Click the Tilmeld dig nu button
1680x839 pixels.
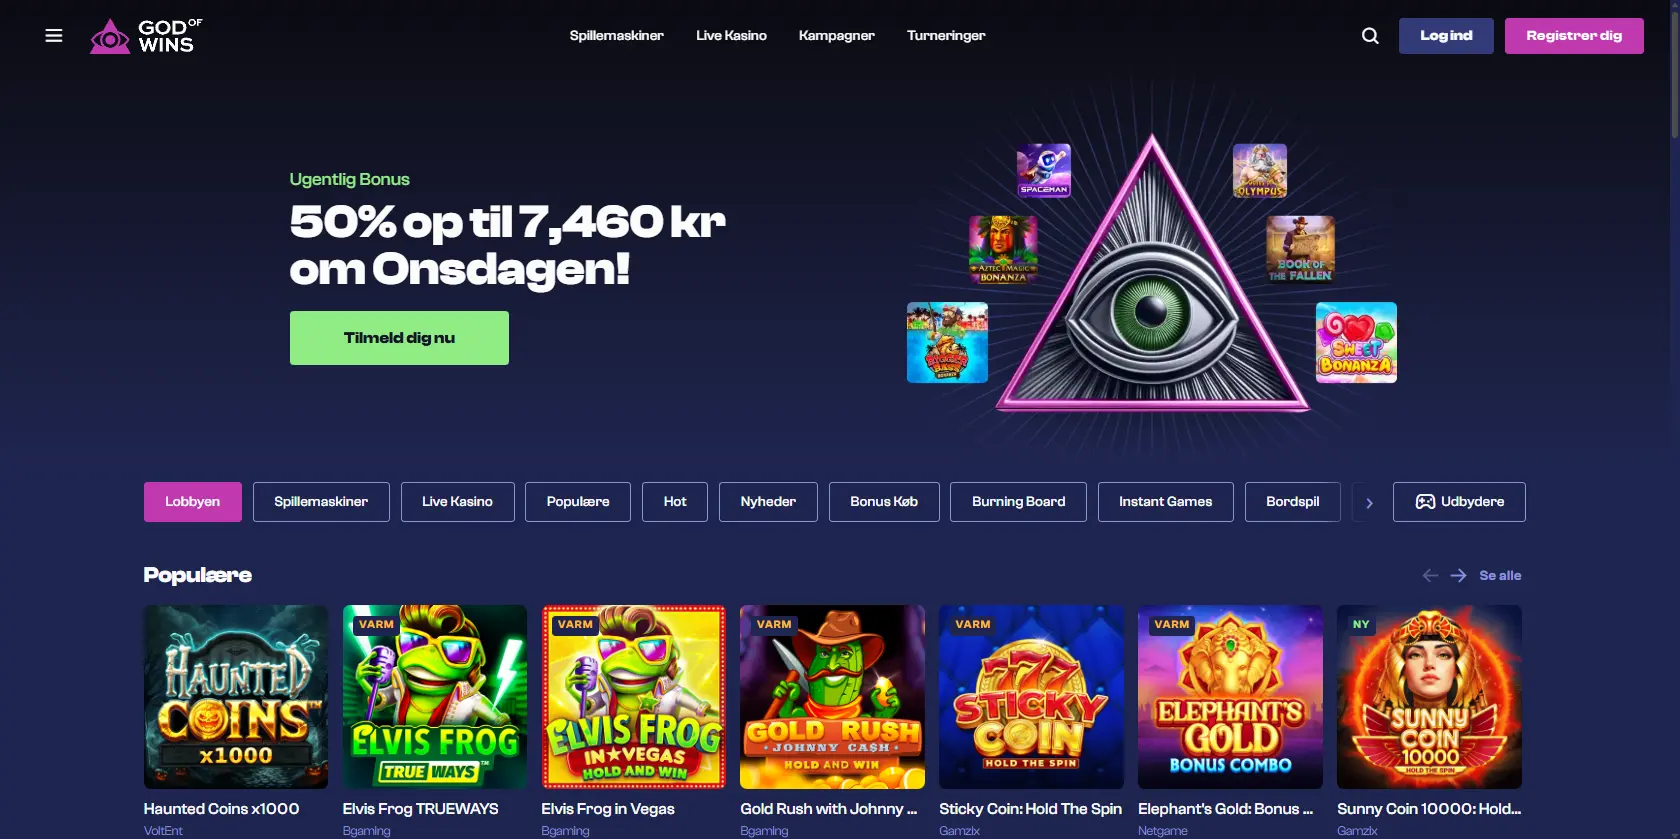399,338
